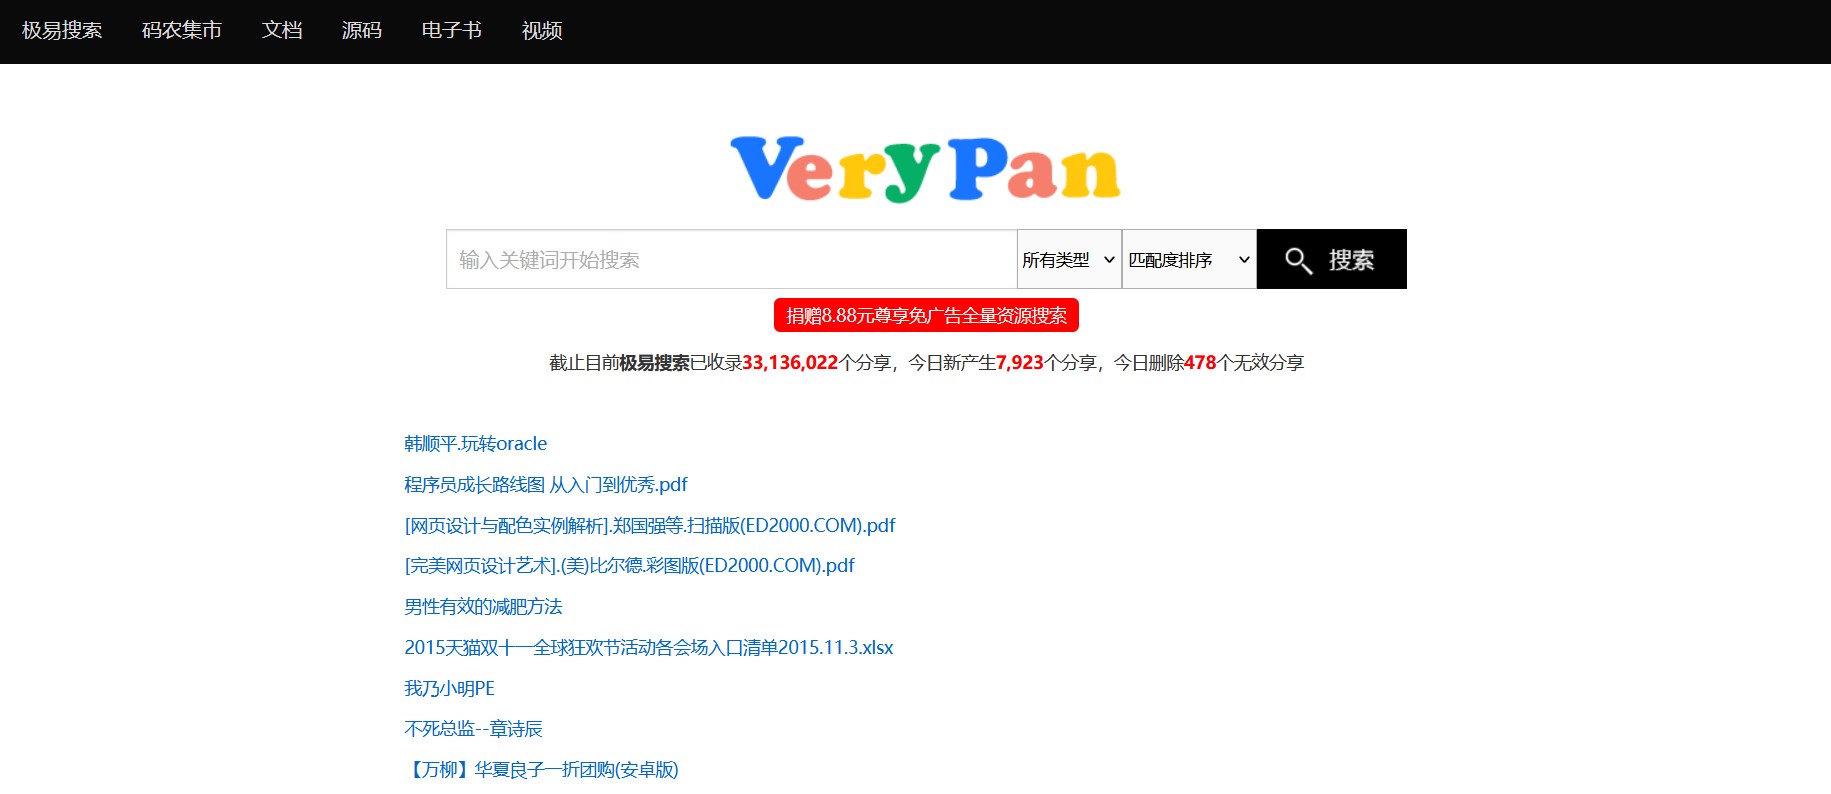Image resolution: width=1831 pixels, height=794 pixels.
Task: Click the magnifier icon in search button
Action: (x=1298, y=260)
